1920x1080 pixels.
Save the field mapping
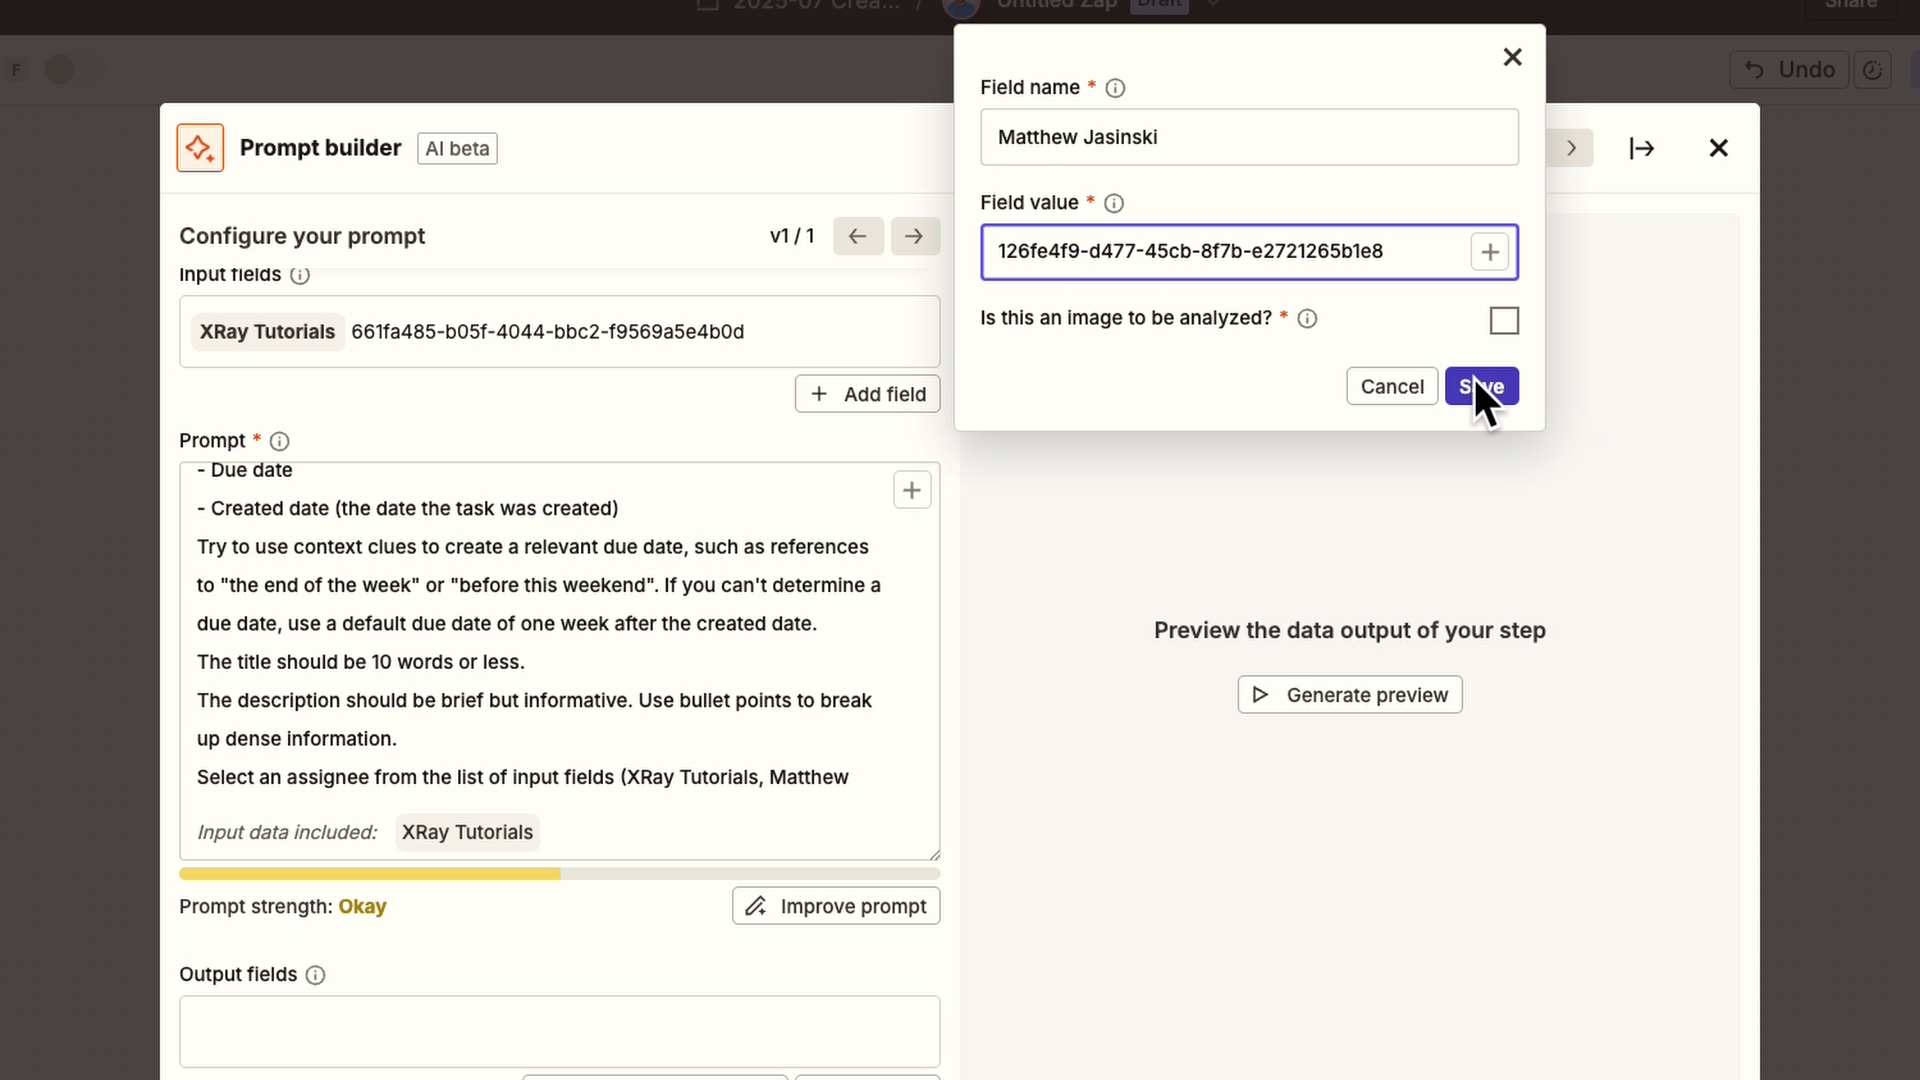(x=1482, y=386)
